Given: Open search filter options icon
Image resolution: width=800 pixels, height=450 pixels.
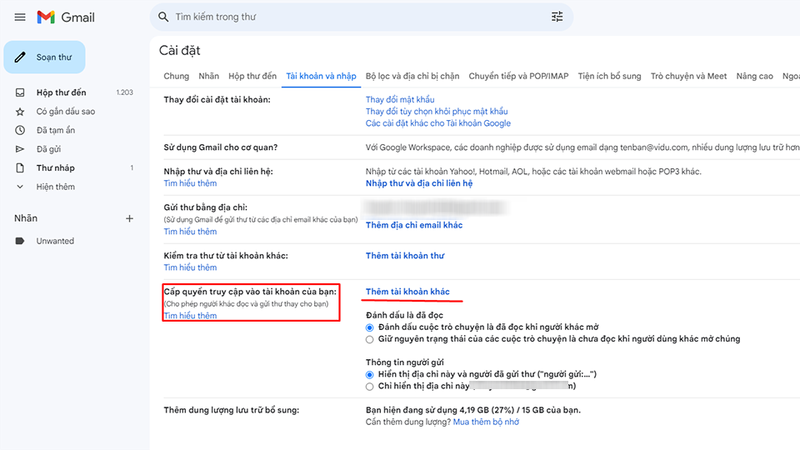Looking at the screenshot, I should click(x=557, y=17).
